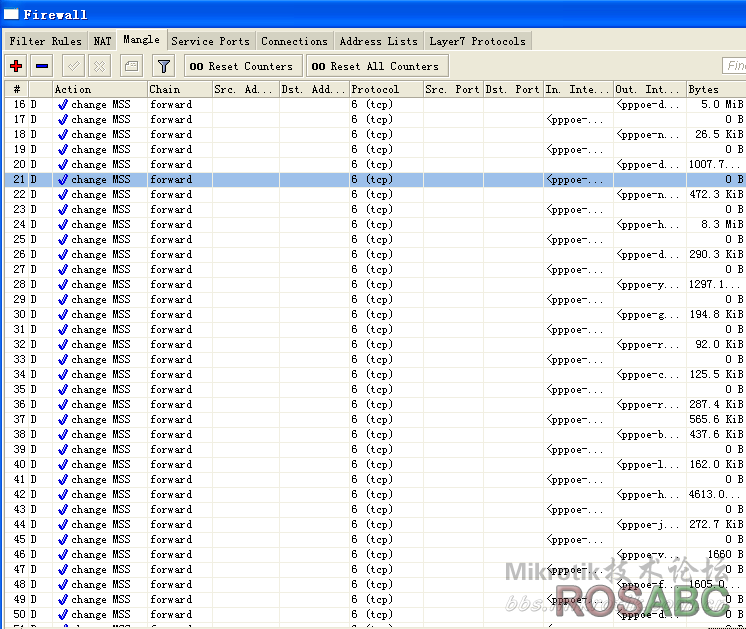Viewport: 746px width, 629px height.
Task: Sort by the Src. Address column header
Action: [245, 89]
